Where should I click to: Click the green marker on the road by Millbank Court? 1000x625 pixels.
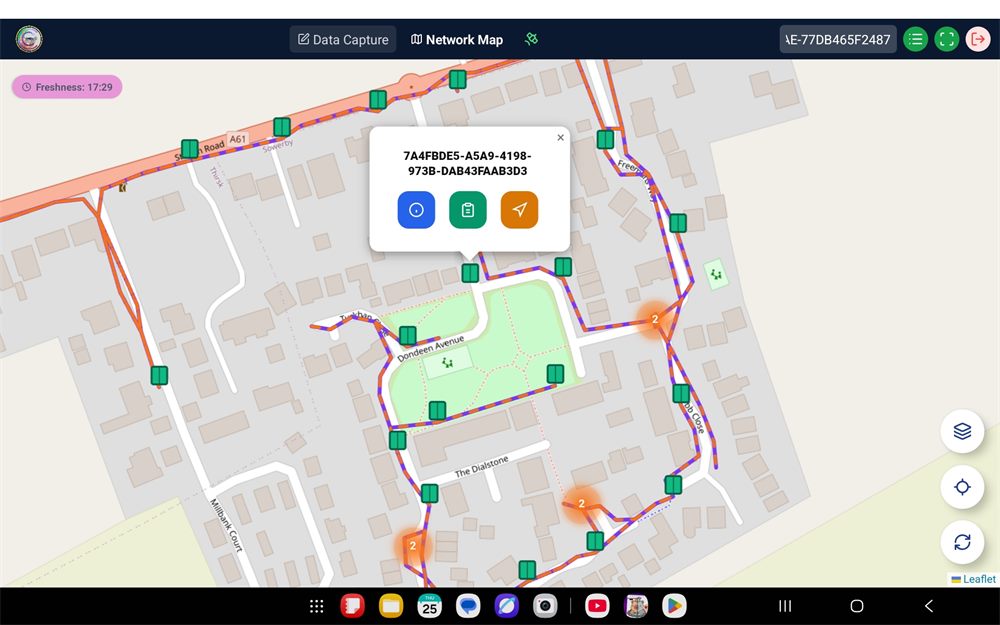point(159,375)
